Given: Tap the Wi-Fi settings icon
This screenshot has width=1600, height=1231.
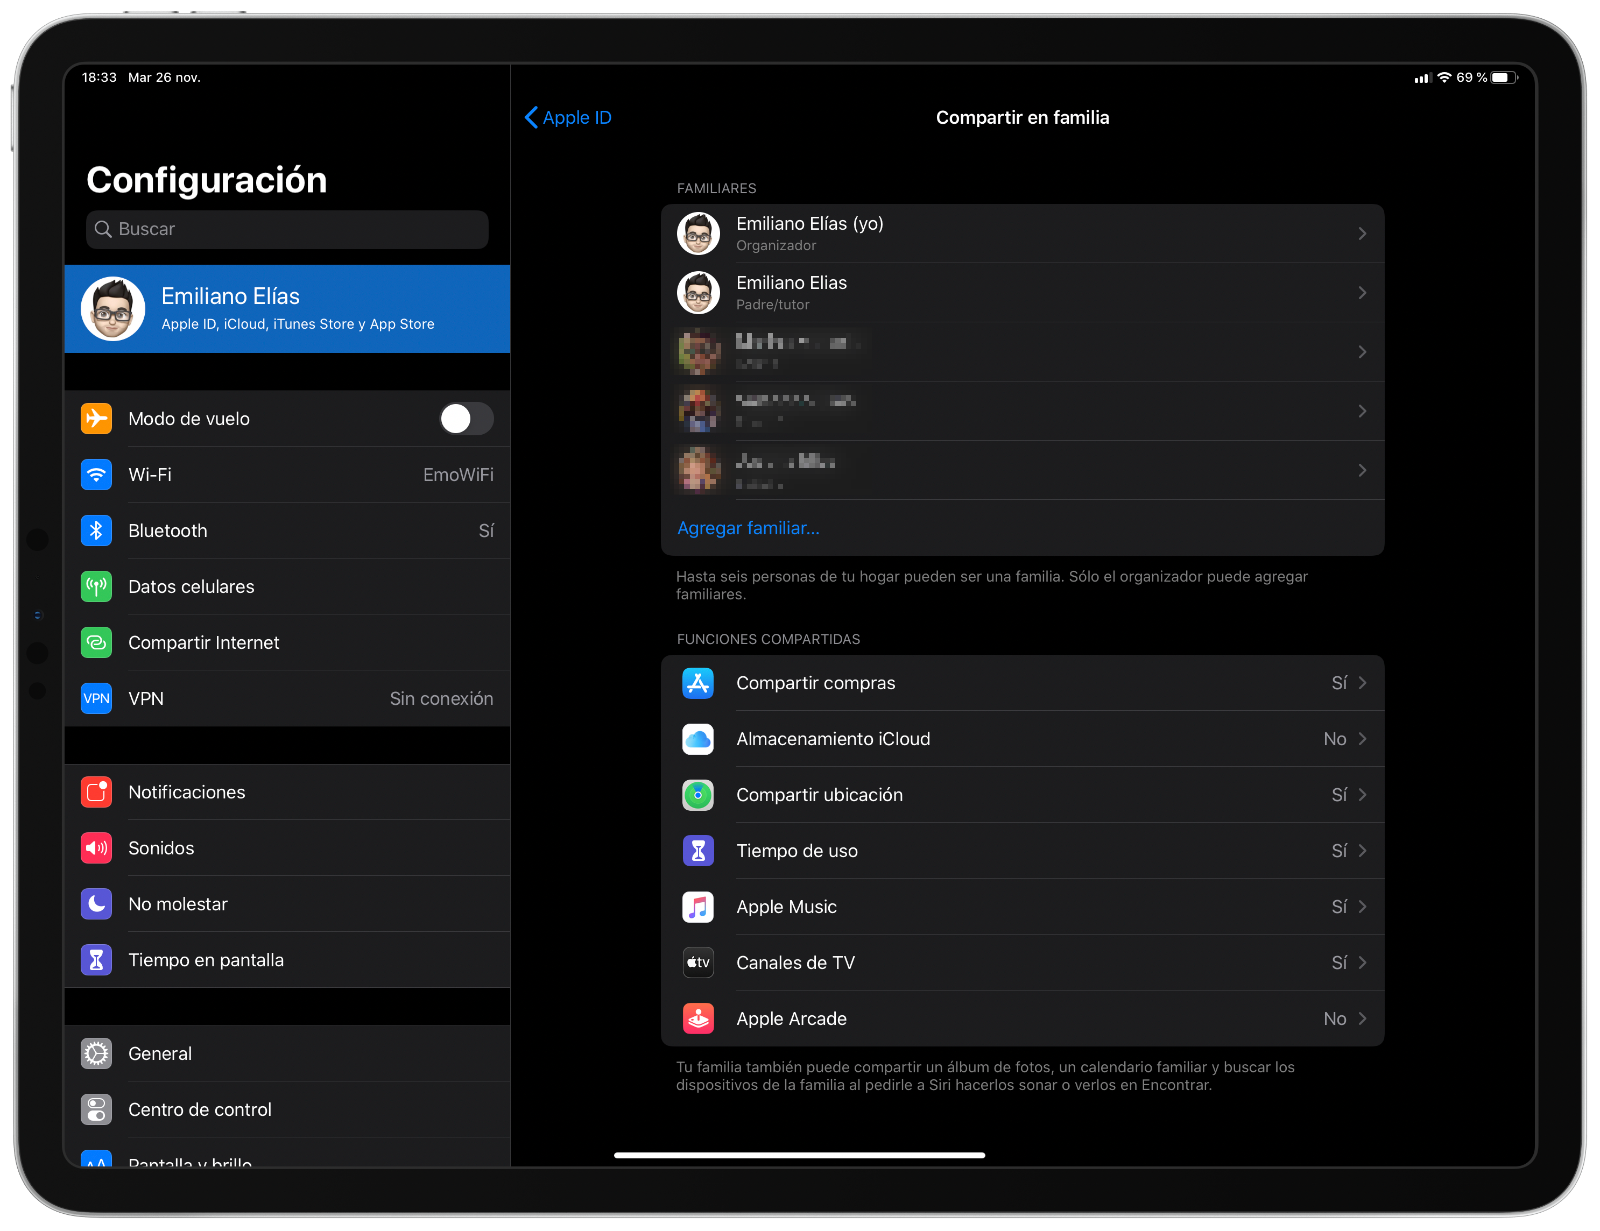Looking at the screenshot, I should (x=96, y=474).
